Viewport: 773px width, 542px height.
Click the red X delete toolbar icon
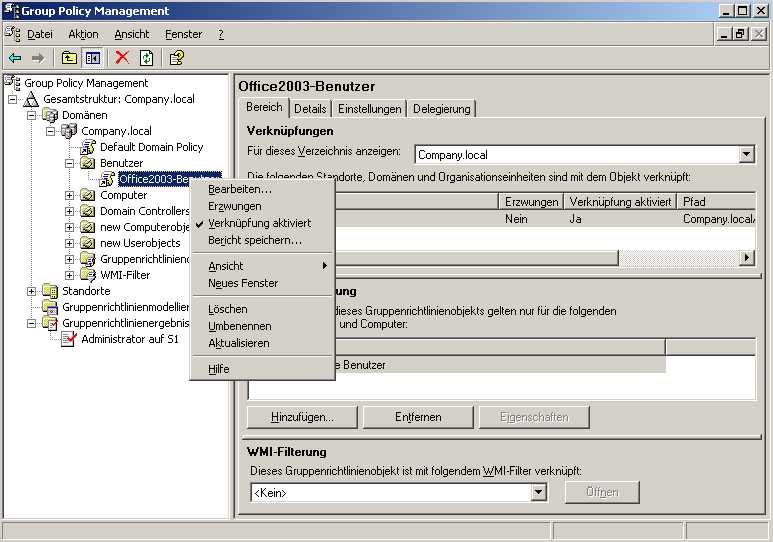tap(122, 58)
